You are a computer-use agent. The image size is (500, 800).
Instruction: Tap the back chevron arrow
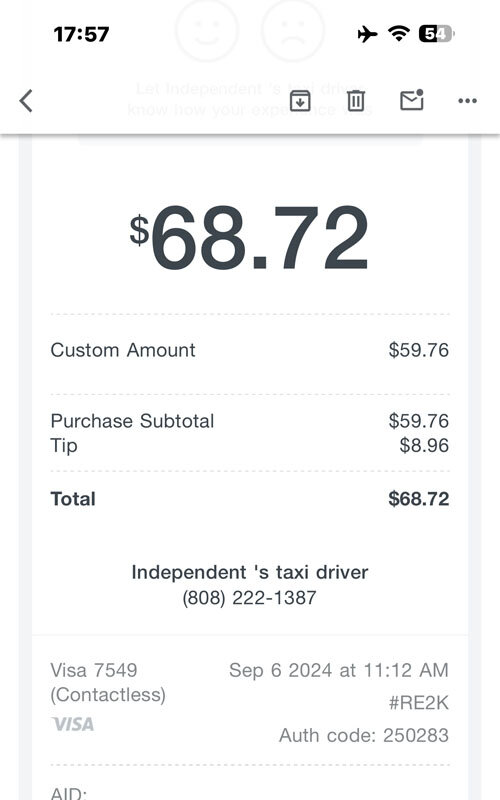[26, 101]
